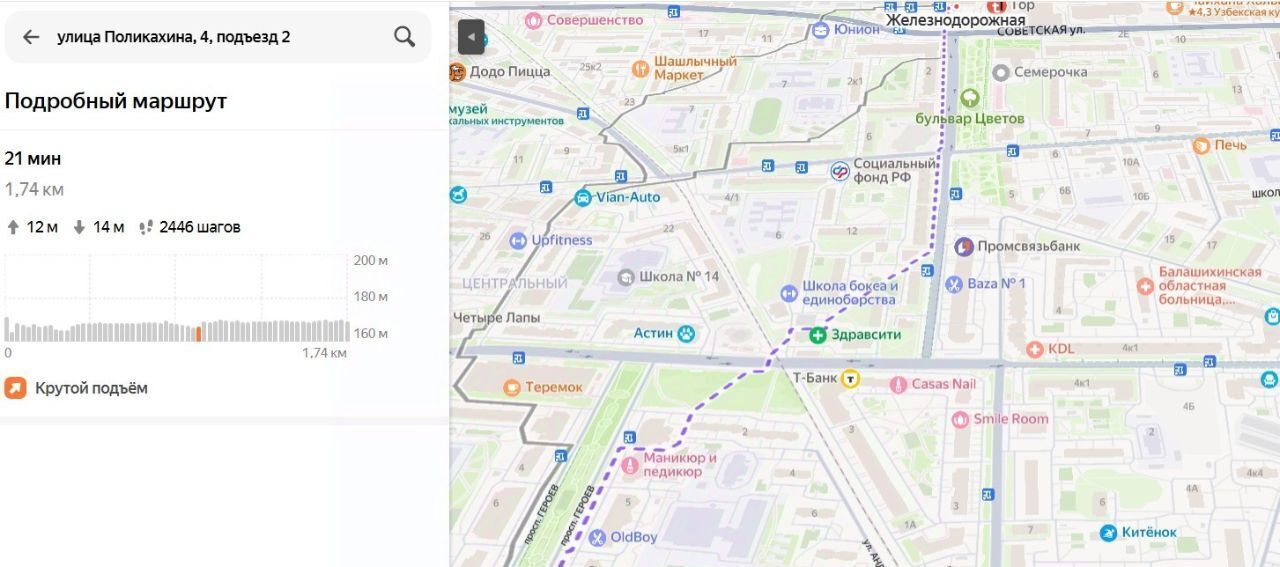Click the Подробный маршрут heading

[116, 101]
